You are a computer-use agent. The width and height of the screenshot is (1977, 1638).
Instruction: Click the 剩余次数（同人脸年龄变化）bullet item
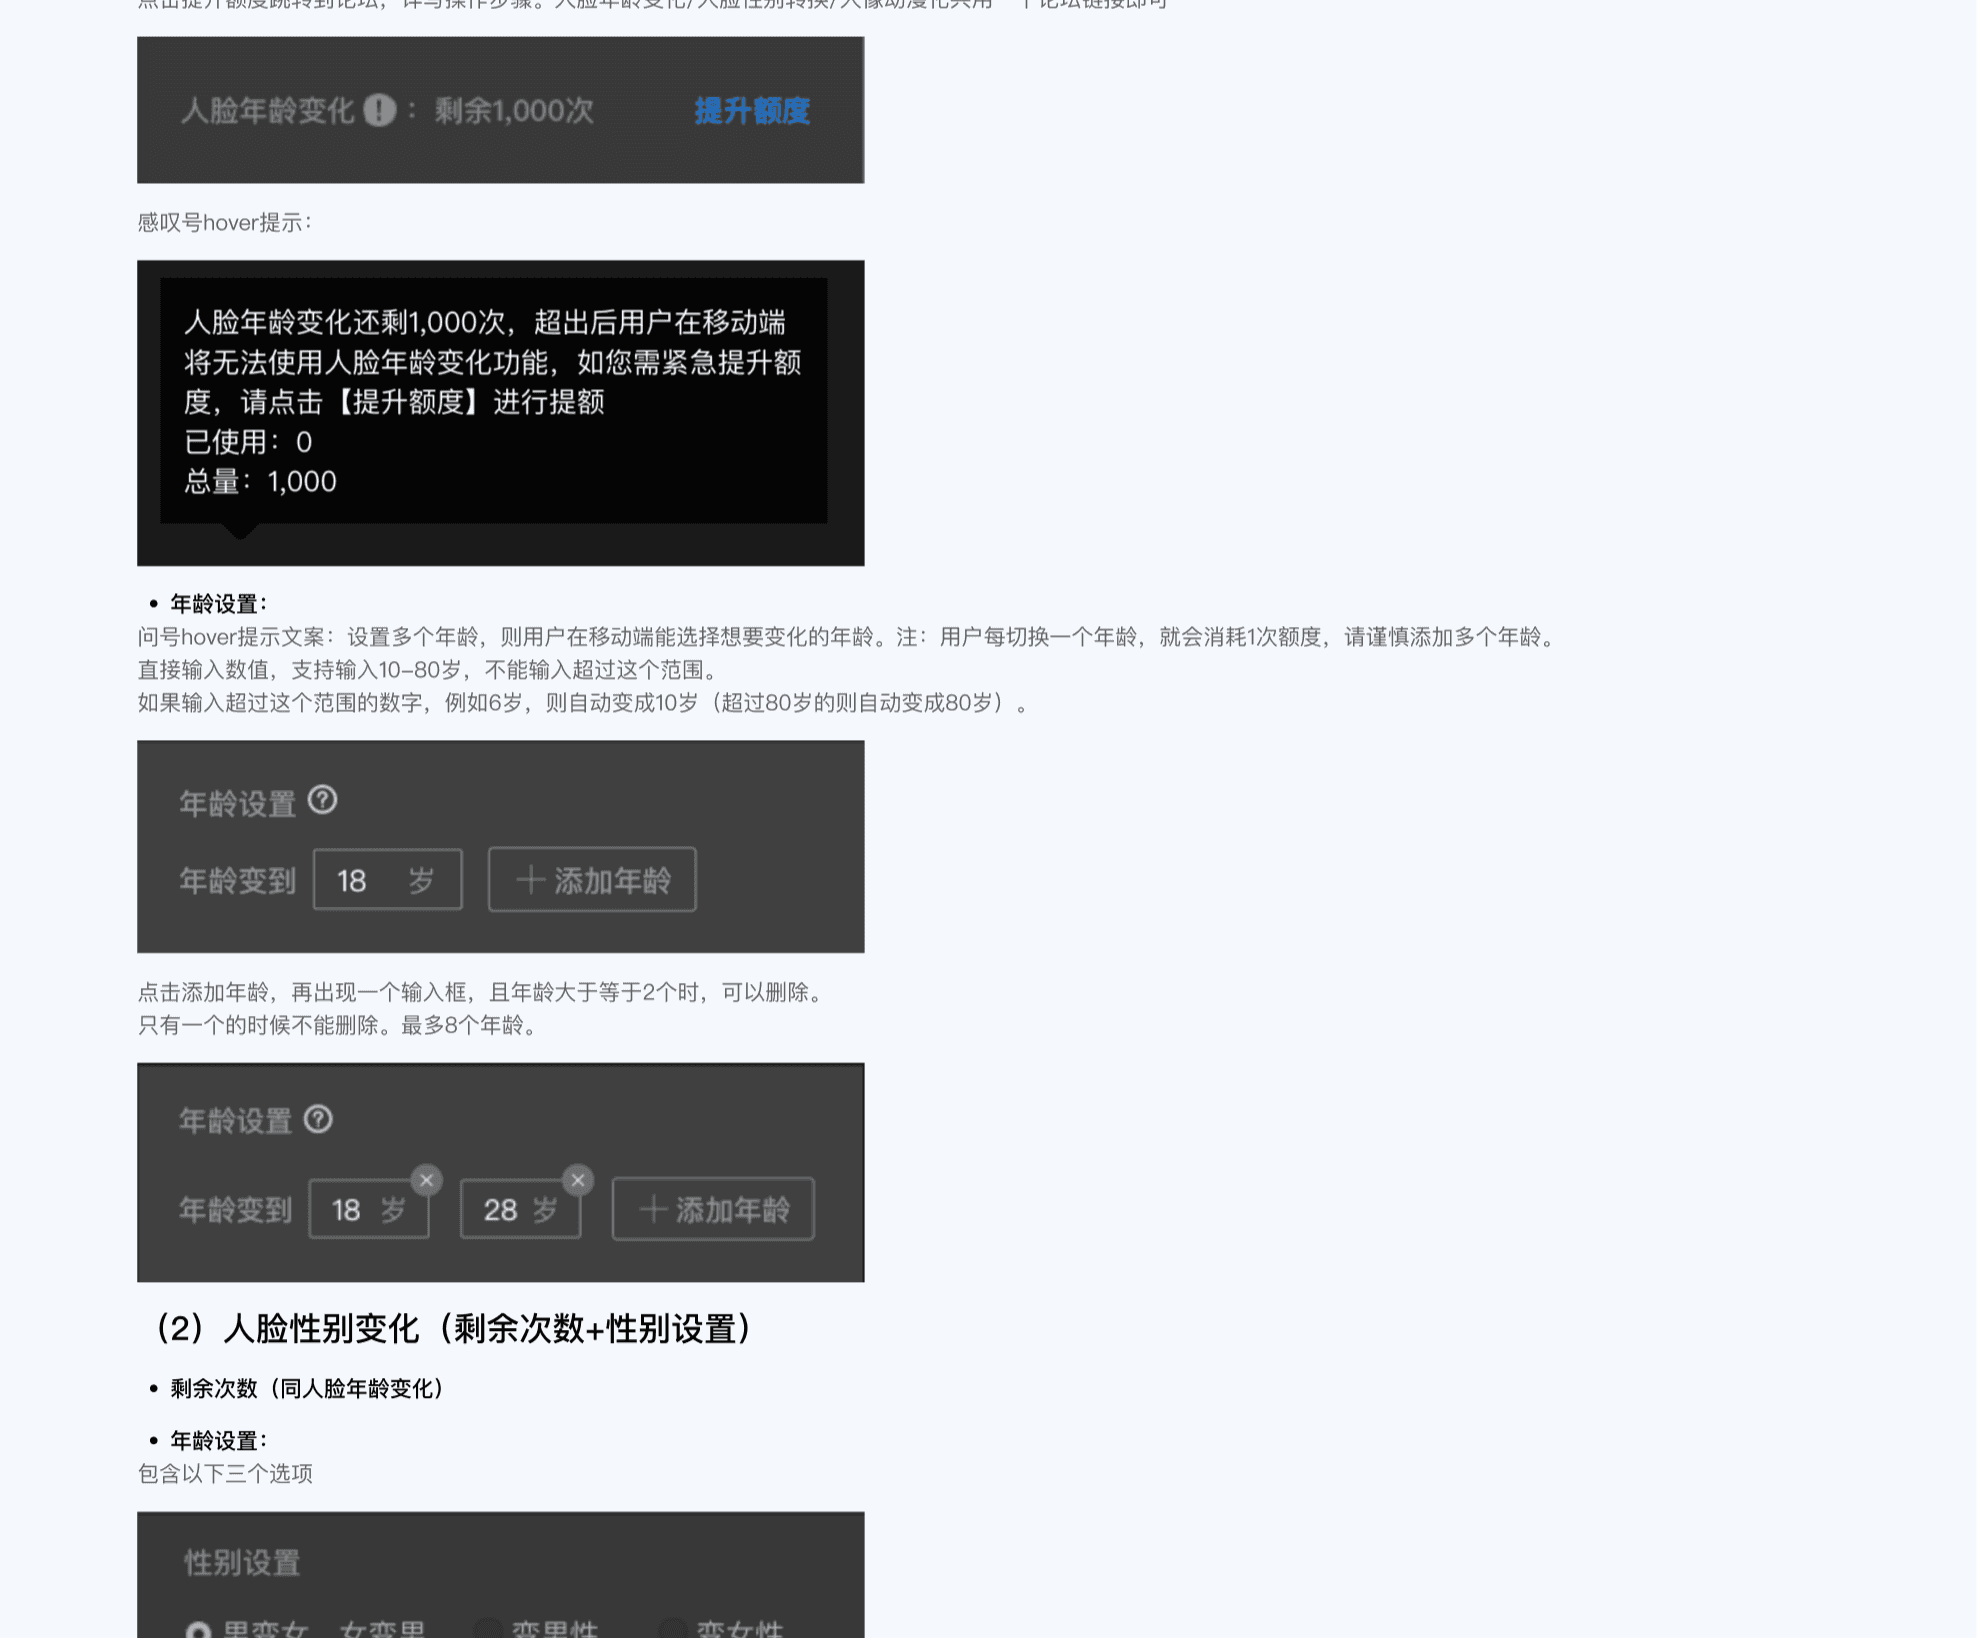[306, 1389]
